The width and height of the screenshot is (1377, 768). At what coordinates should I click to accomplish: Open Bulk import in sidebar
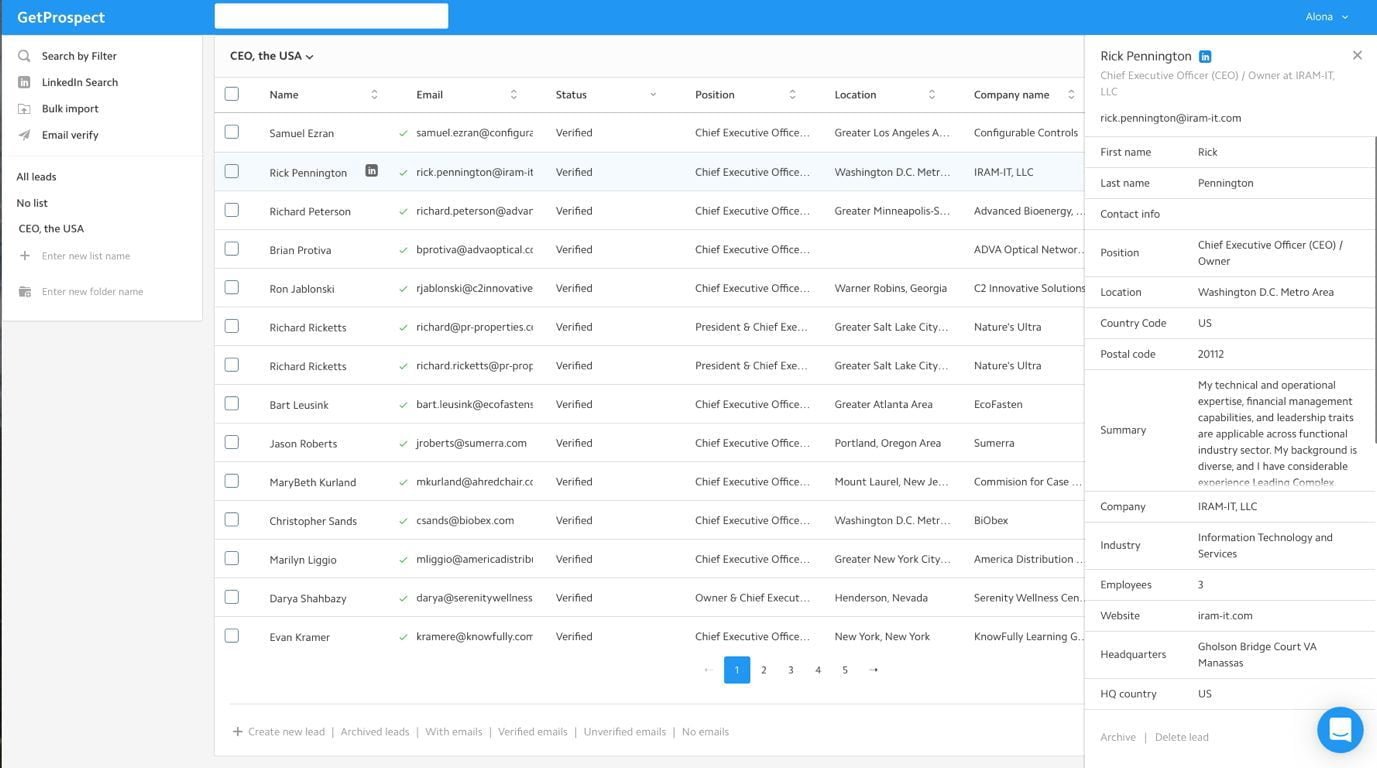(x=70, y=108)
